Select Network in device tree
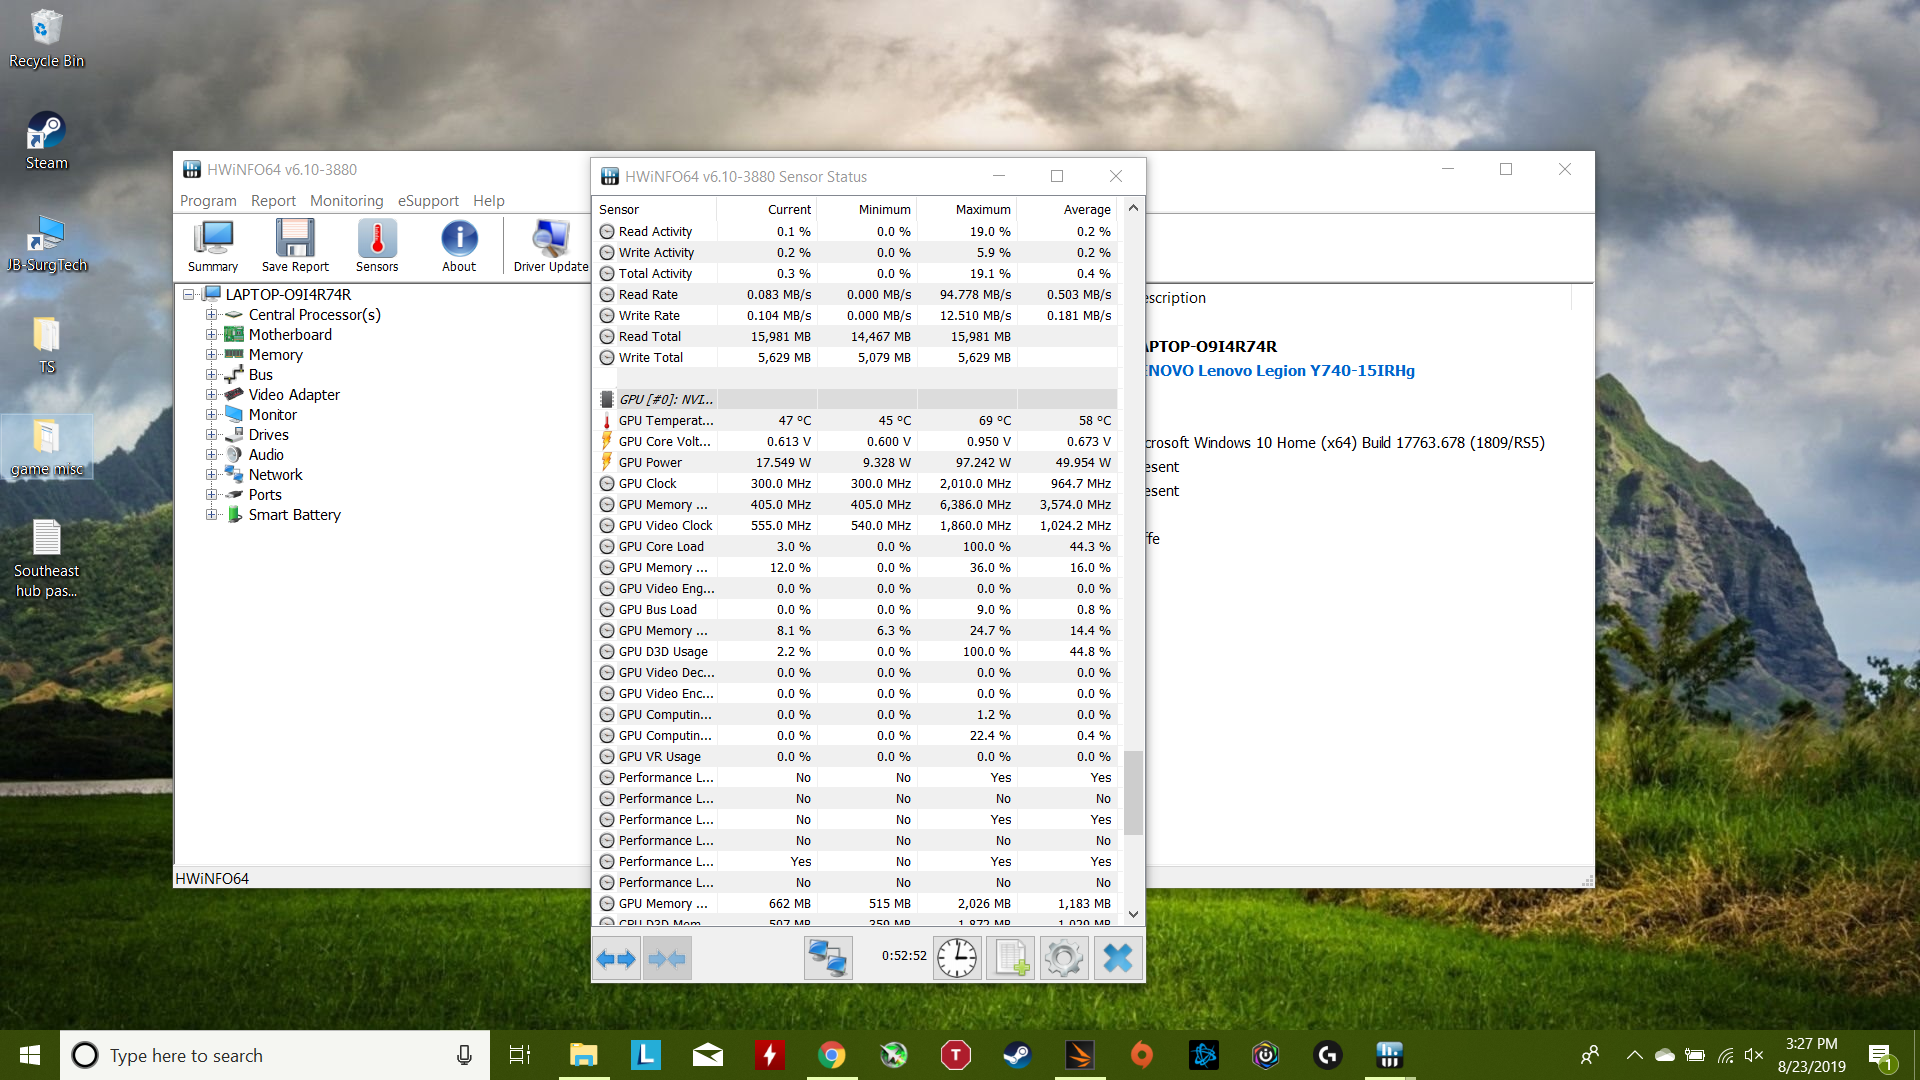1920x1080 pixels. [x=275, y=475]
